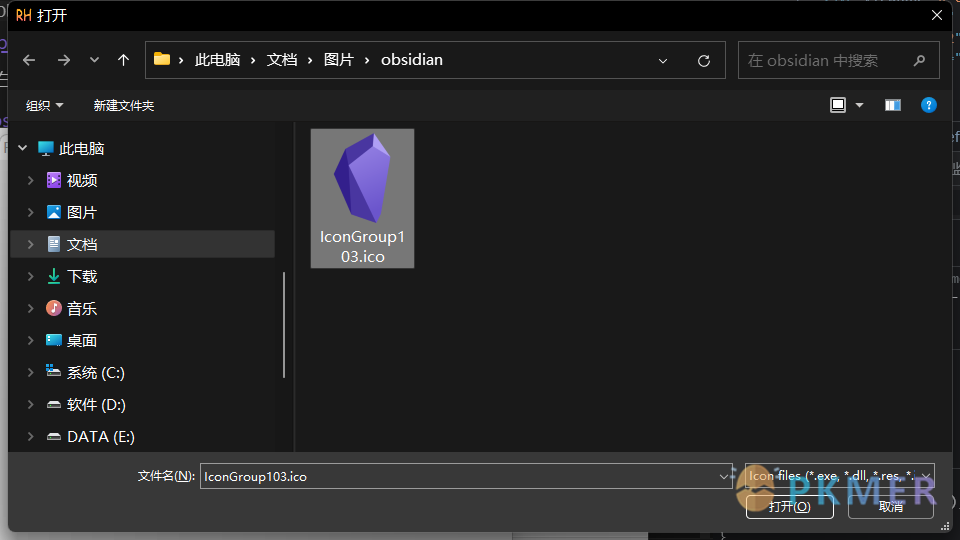The width and height of the screenshot is (960, 540).
Task: Expand the 下载 tree node
Action: (x=30, y=276)
